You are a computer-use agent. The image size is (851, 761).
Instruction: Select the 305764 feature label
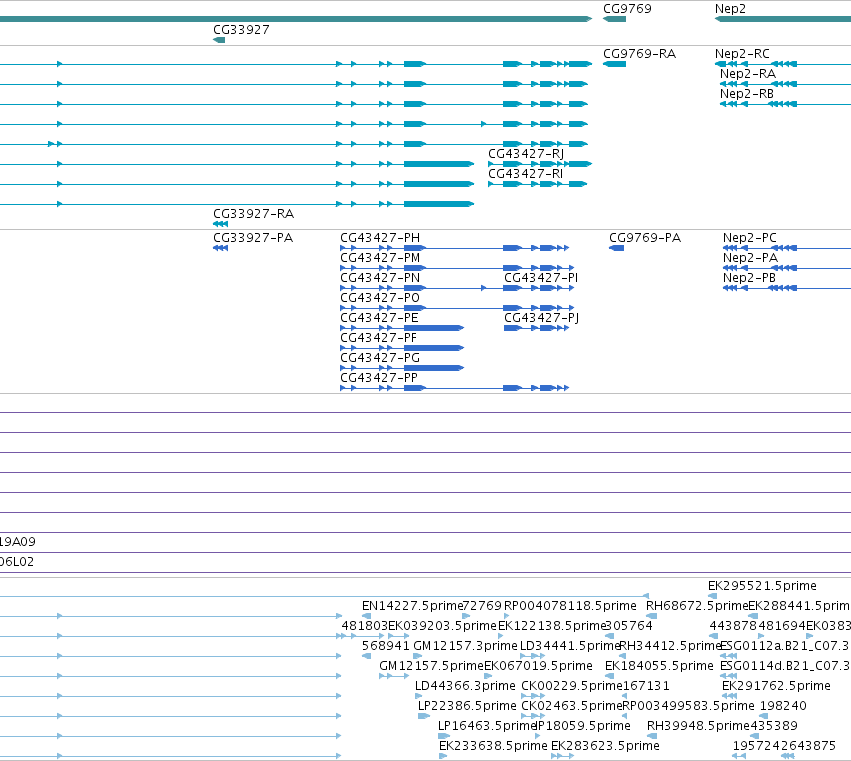tap(628, 626)
